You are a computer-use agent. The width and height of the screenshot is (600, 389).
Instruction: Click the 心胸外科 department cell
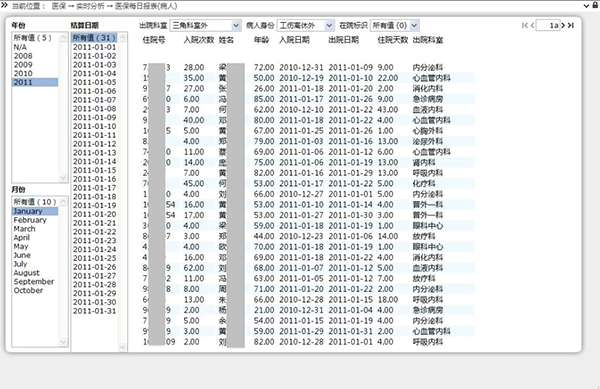428,131
